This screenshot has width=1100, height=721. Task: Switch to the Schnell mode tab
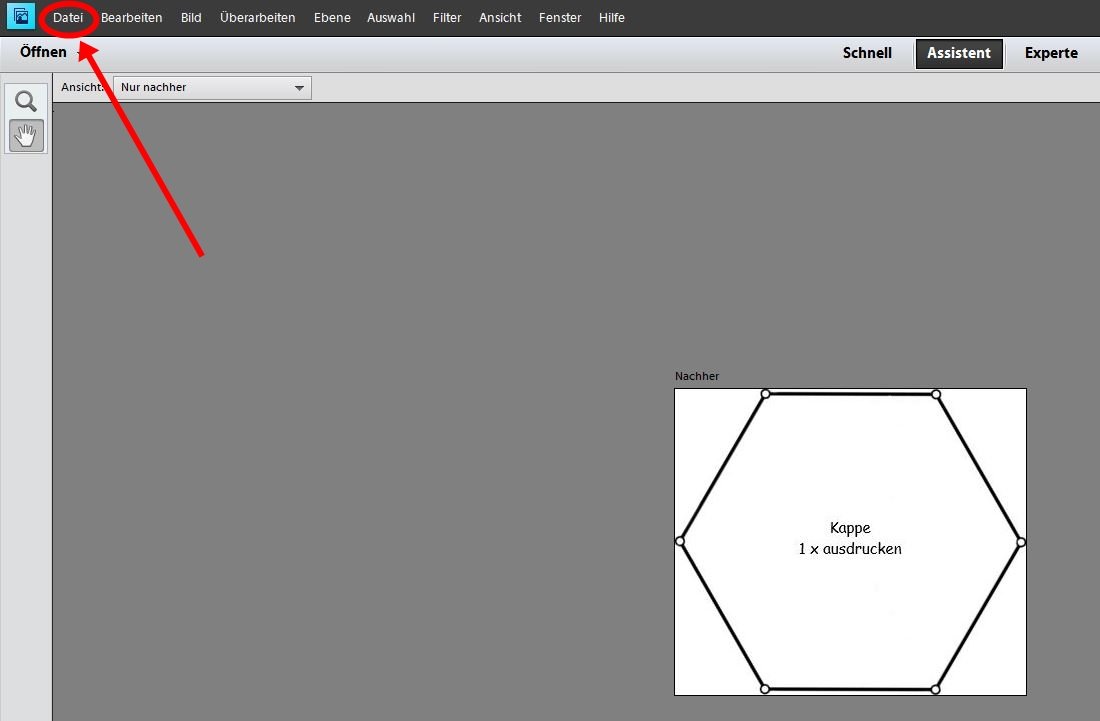(x=867, y=53)
